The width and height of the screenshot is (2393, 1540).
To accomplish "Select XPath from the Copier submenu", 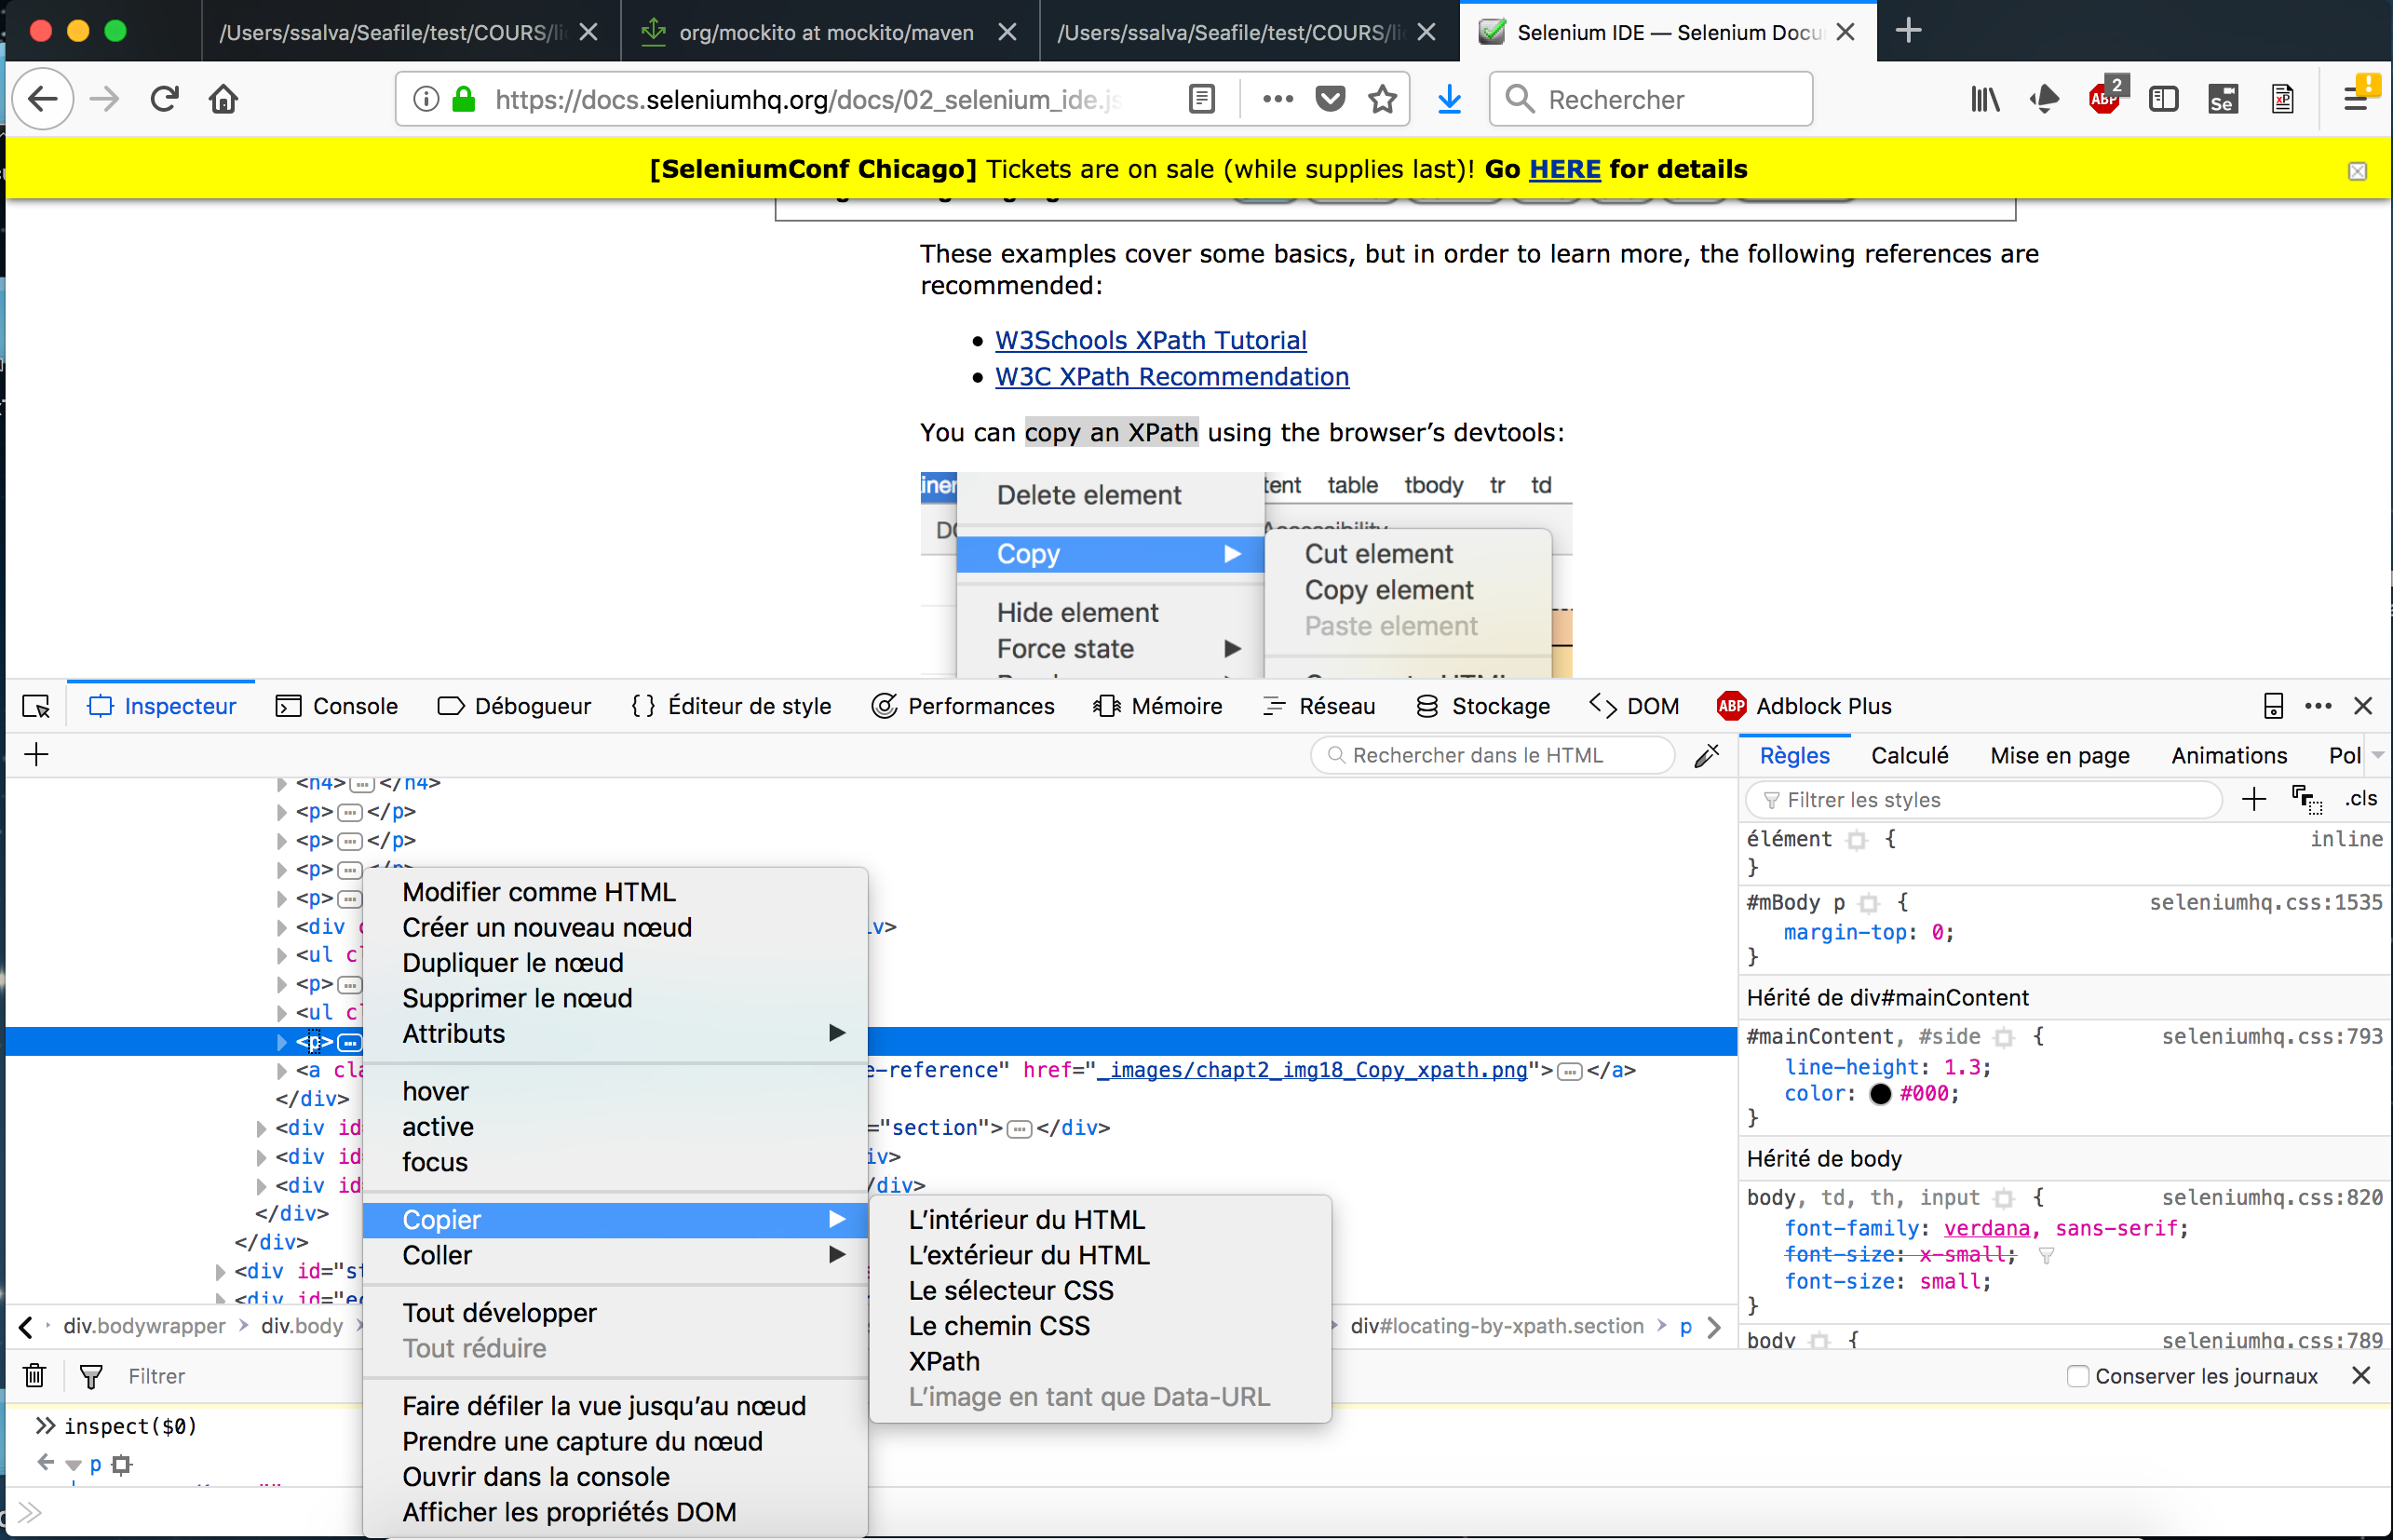I will point(943,1361).
